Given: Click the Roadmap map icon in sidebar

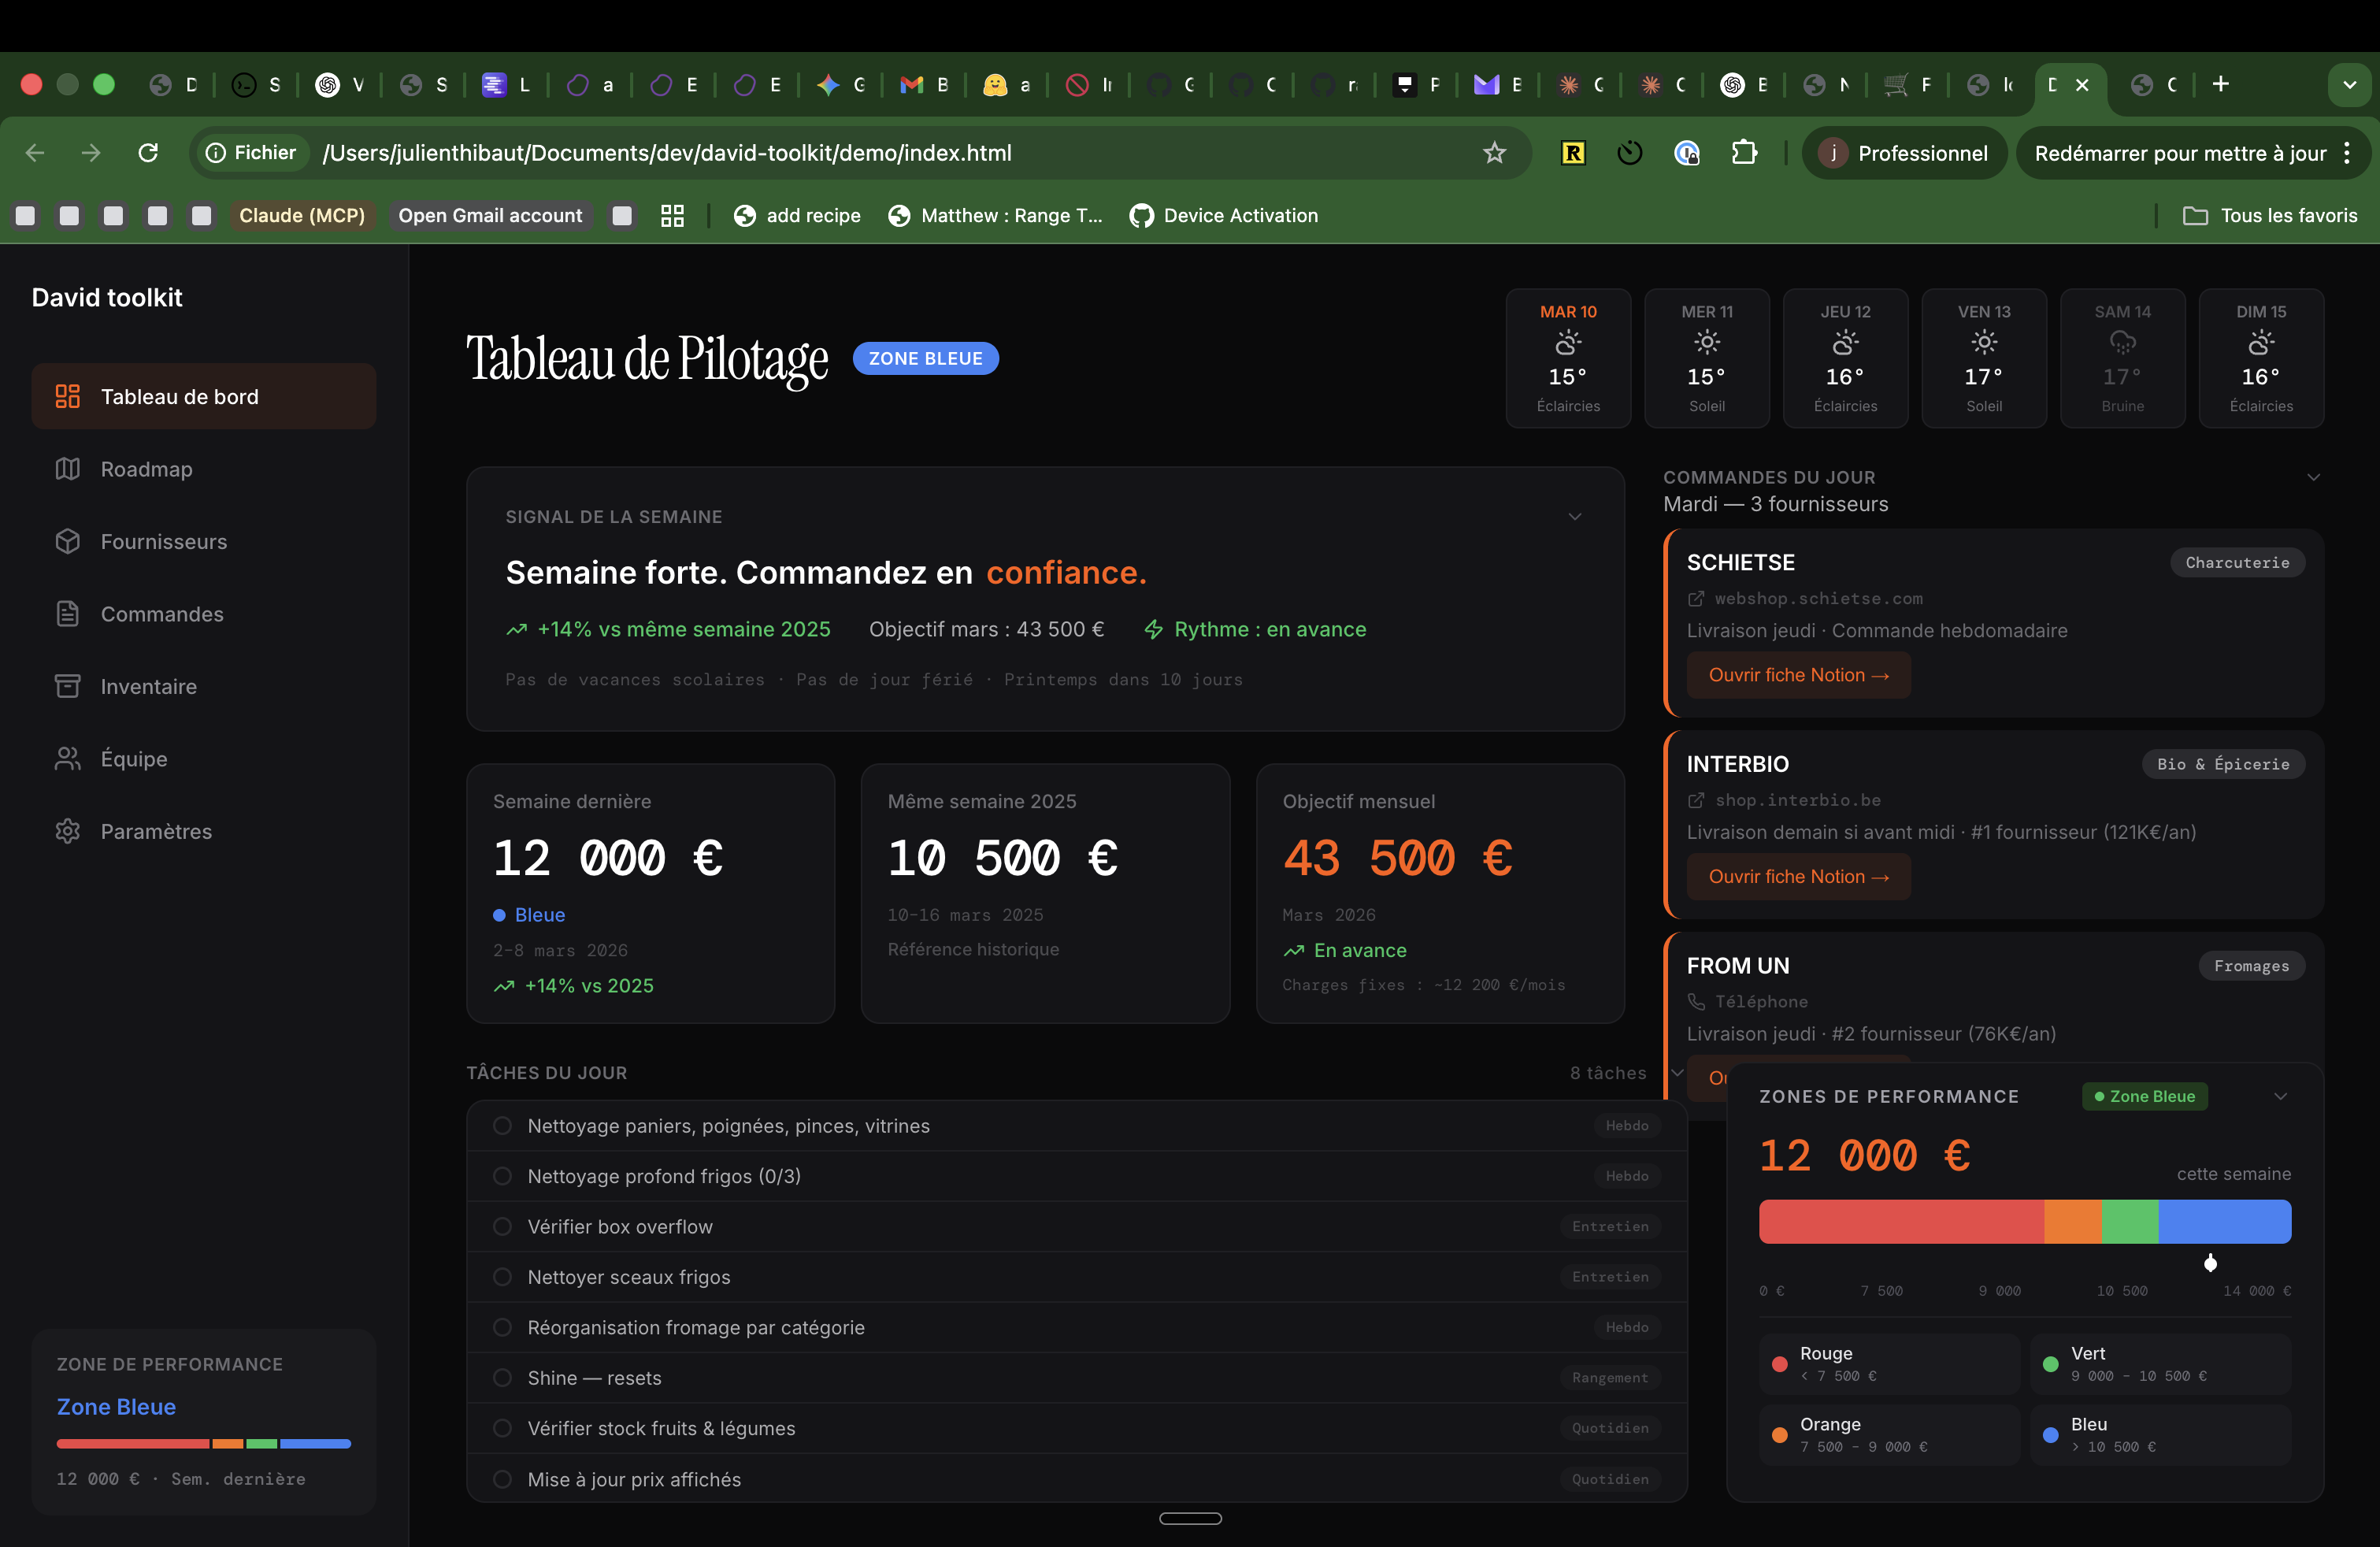Looking at the screenshot, I should (x=67, y=469).
